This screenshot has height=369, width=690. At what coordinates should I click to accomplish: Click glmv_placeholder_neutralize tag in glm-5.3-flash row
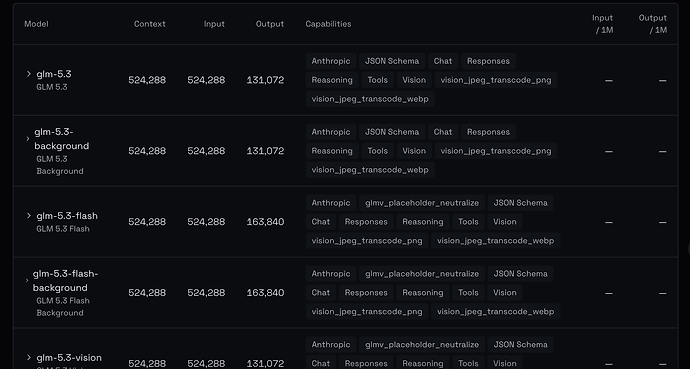pos(422,203)
